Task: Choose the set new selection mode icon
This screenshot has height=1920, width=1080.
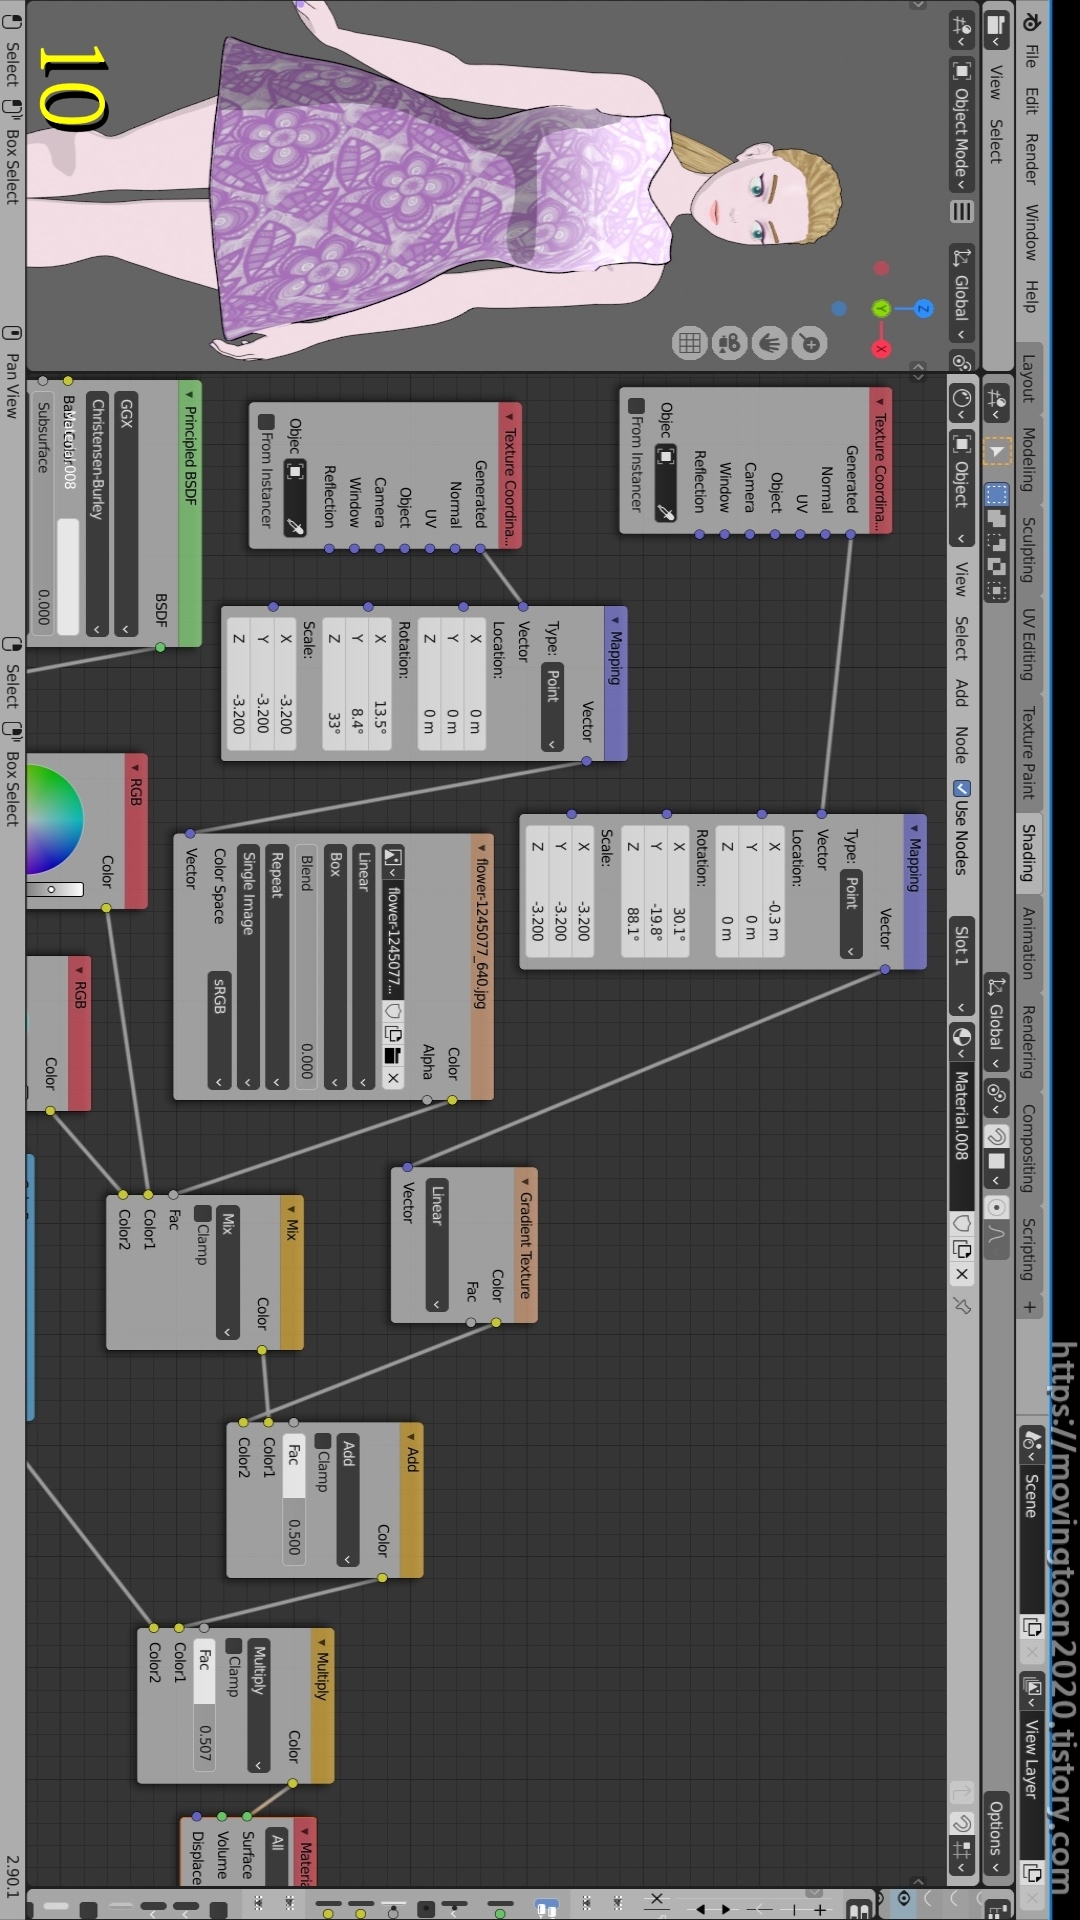Action: click(x=996, y=494)
